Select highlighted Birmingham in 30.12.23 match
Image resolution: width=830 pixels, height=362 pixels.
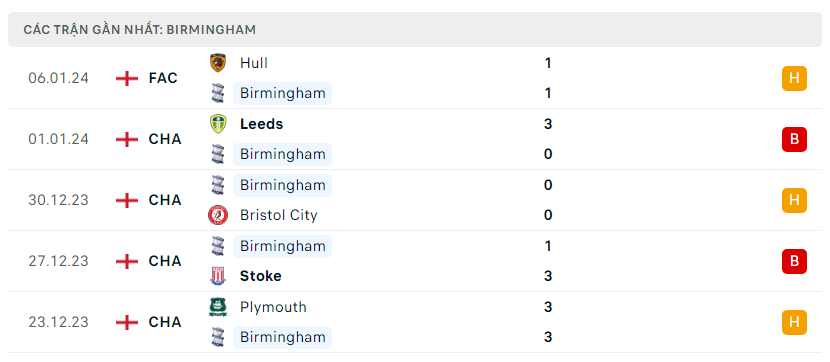(283, 185)
